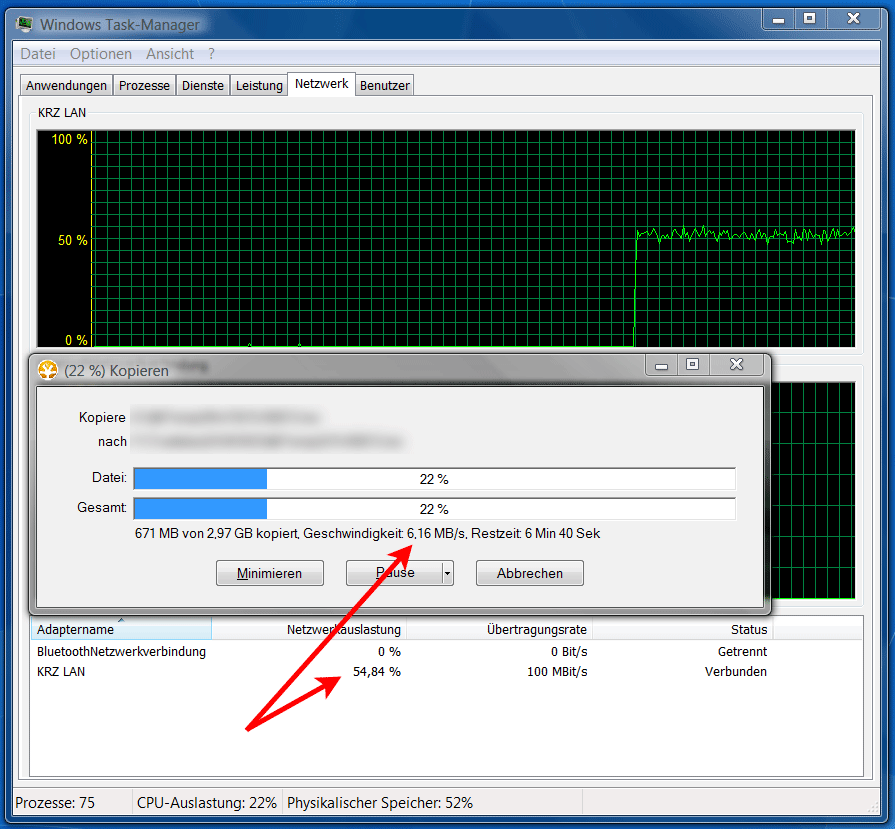This screenshot has height=829, width=895.
Task: Maximize the Task-Manager window
Action: [809, 19]
